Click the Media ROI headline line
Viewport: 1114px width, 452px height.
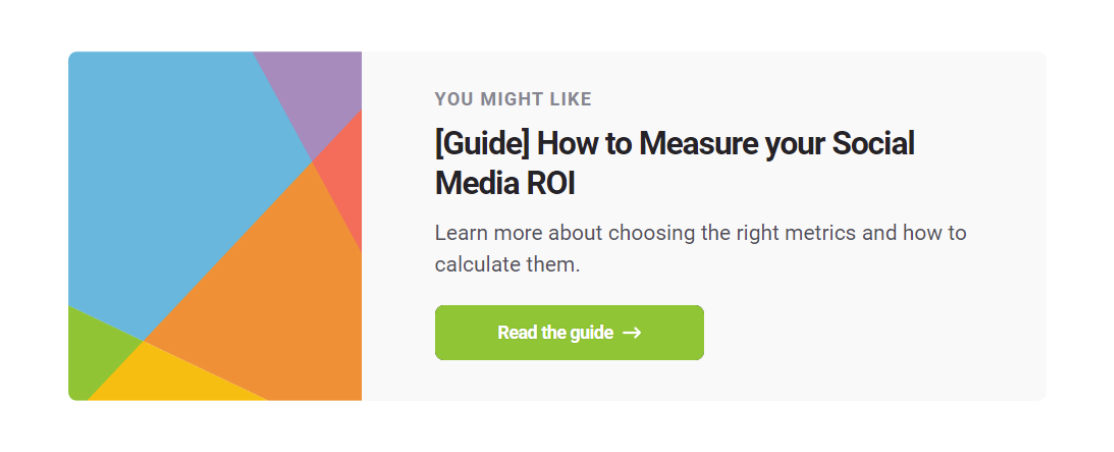(x=504, y=185)
